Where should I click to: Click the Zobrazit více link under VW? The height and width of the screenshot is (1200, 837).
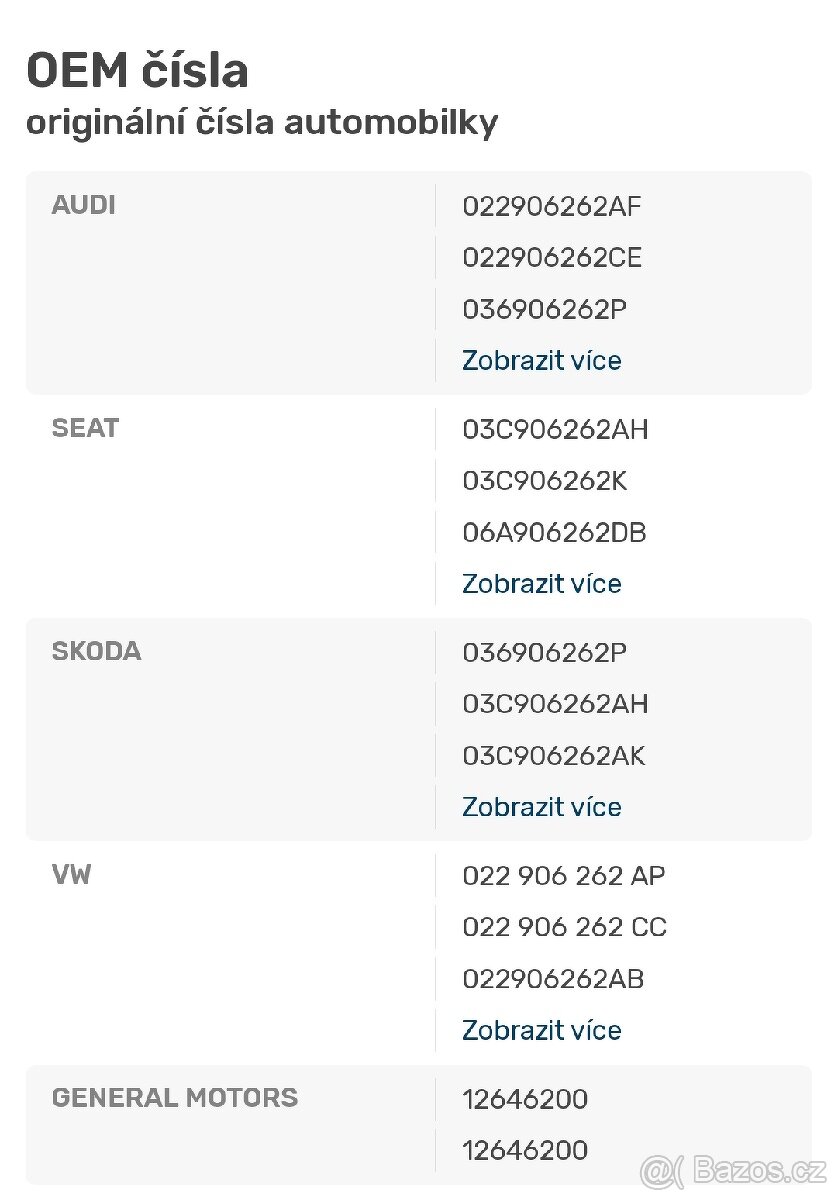541,1030
